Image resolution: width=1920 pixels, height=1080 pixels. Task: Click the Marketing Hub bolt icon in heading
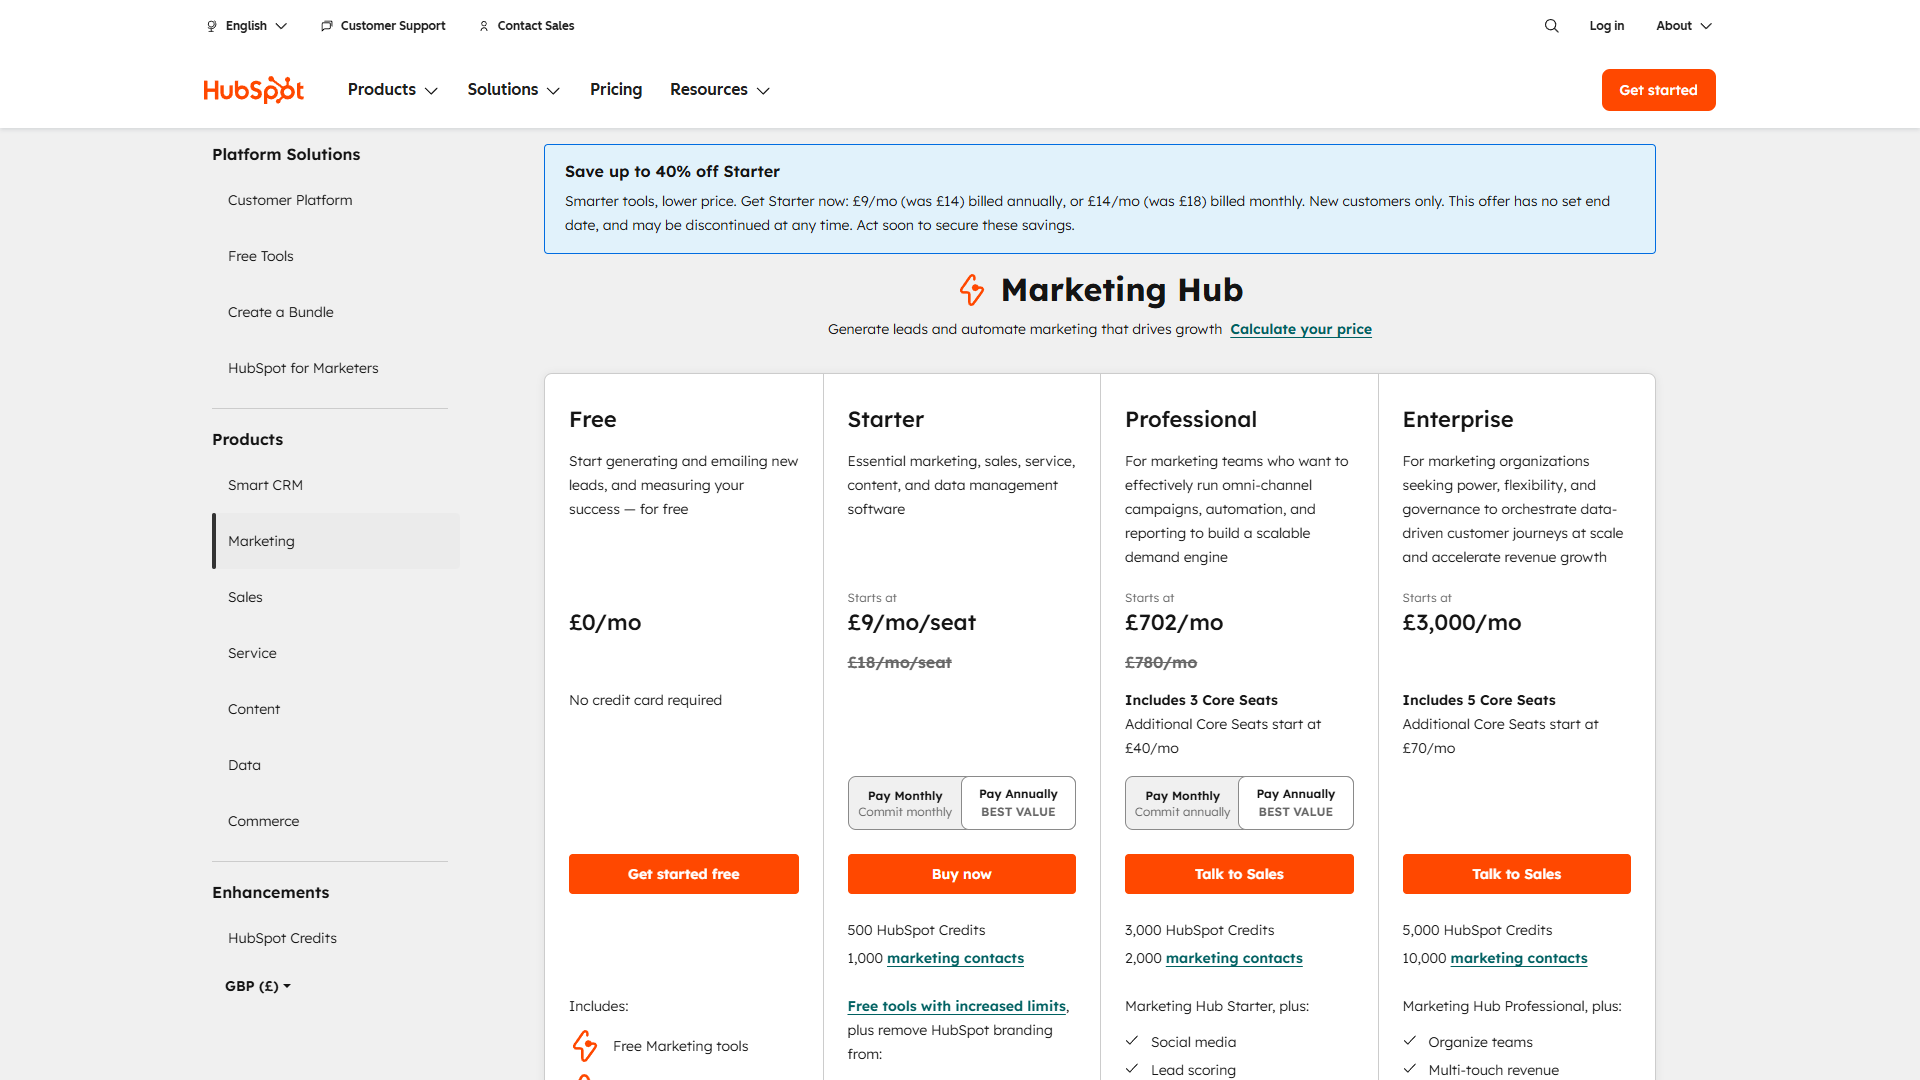(971, 290)
